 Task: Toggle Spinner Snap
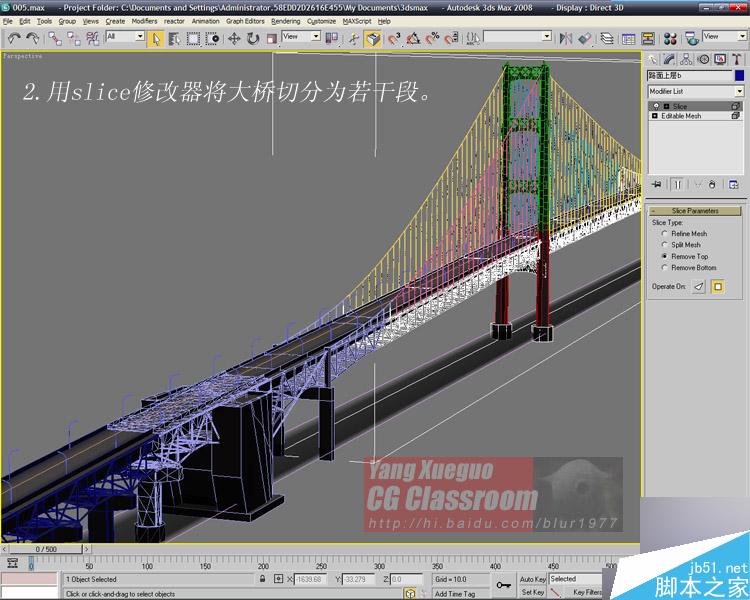click(452, 39)
